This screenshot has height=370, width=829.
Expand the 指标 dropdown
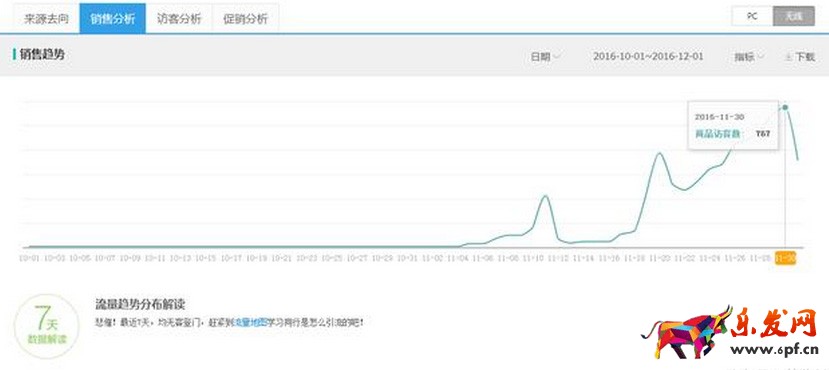(x=749, y=57)
